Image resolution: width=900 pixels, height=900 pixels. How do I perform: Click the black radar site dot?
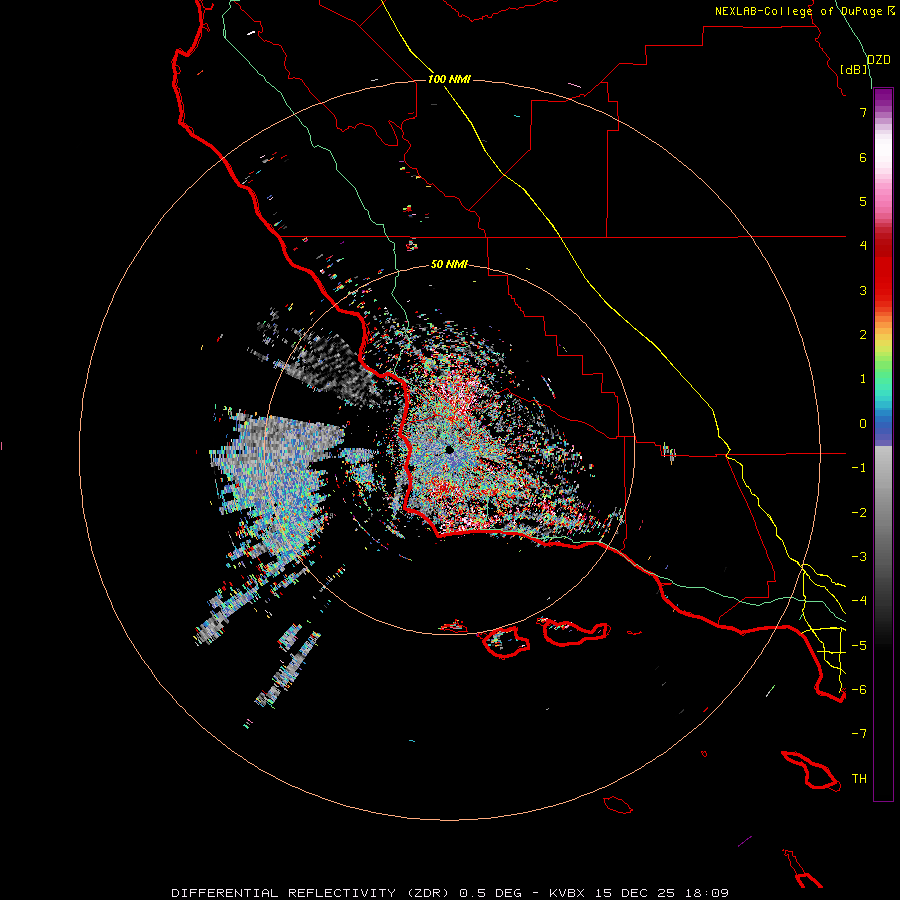point(449,450)
